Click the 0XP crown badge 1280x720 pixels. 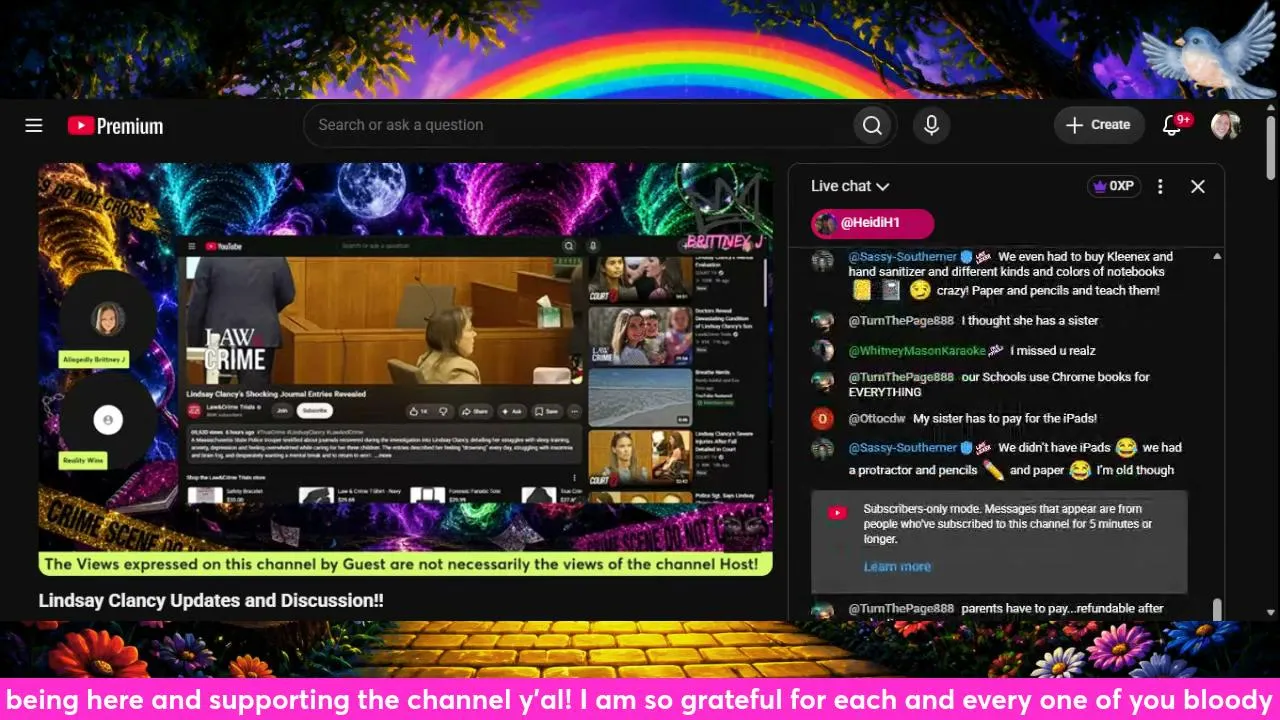1114,186
